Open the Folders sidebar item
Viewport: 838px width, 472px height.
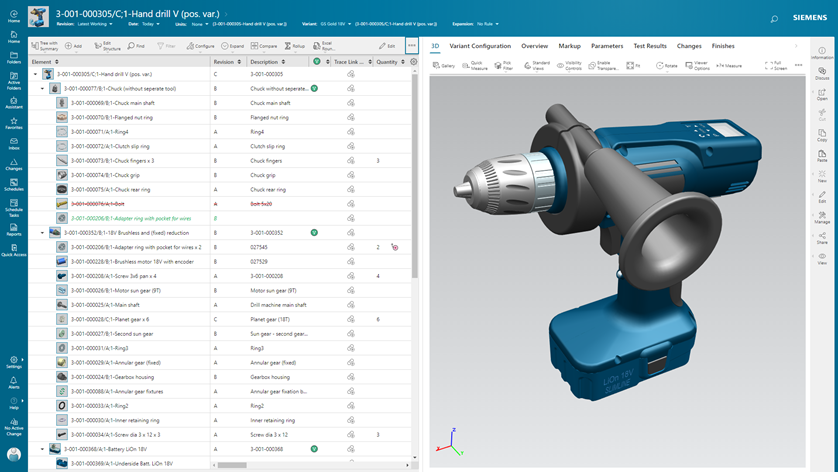pos(14,58)
